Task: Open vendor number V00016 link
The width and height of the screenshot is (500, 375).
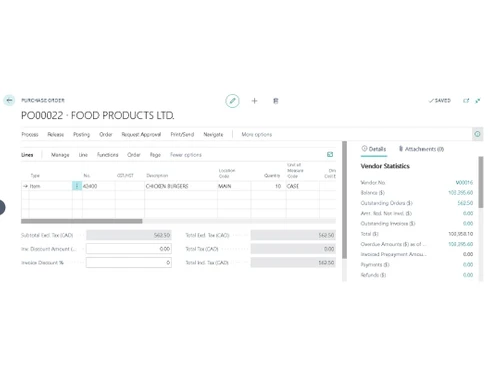Action: click(464, 182)
